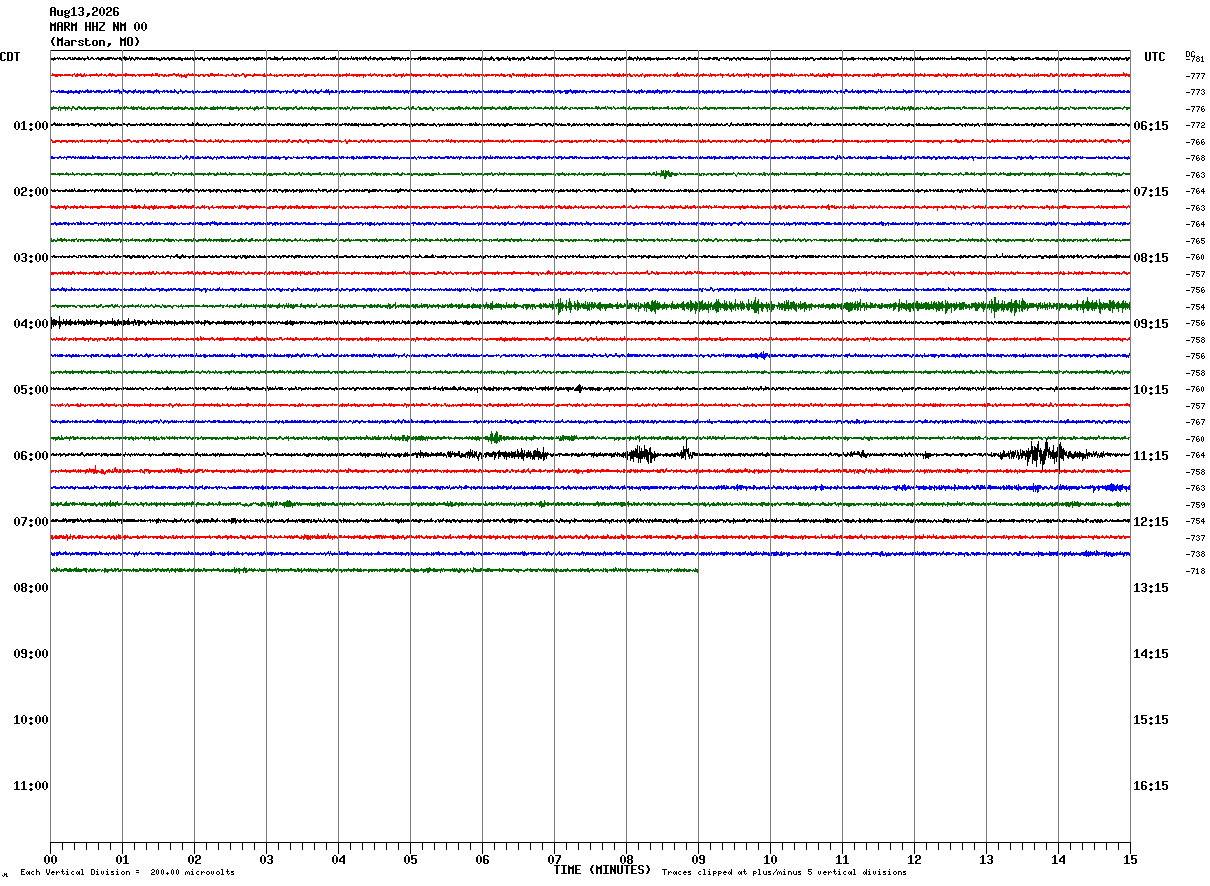Click minute 15 tick on bottom axis
This screenshot has height=886, width=1210.
pos(1130,859)
